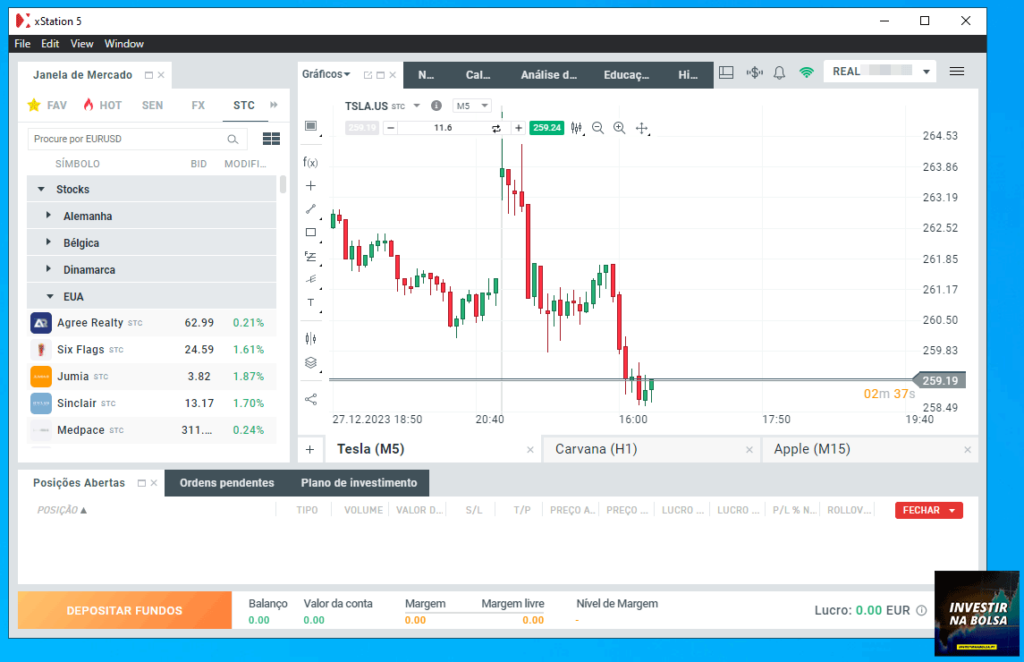Share the chart using share icon
1024x662 pixels.
[x=311, y=399]
